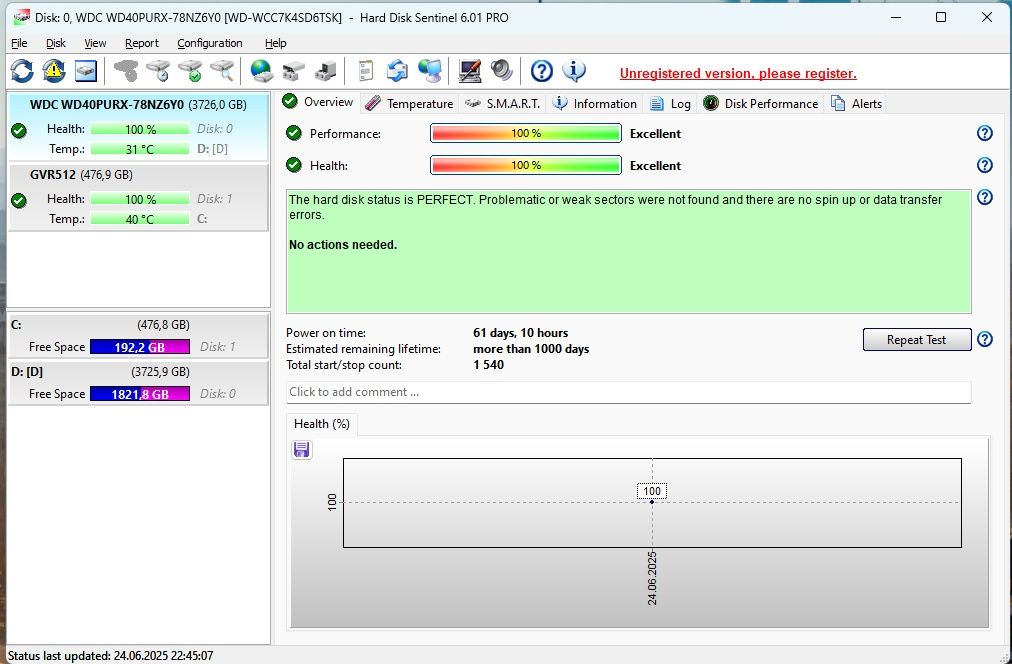Click the C: free space 192,2 GB bar

click(x=140, y=347)
